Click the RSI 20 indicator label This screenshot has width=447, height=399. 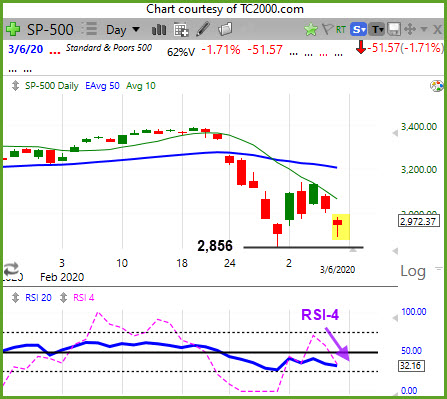(x=38, y=298)
